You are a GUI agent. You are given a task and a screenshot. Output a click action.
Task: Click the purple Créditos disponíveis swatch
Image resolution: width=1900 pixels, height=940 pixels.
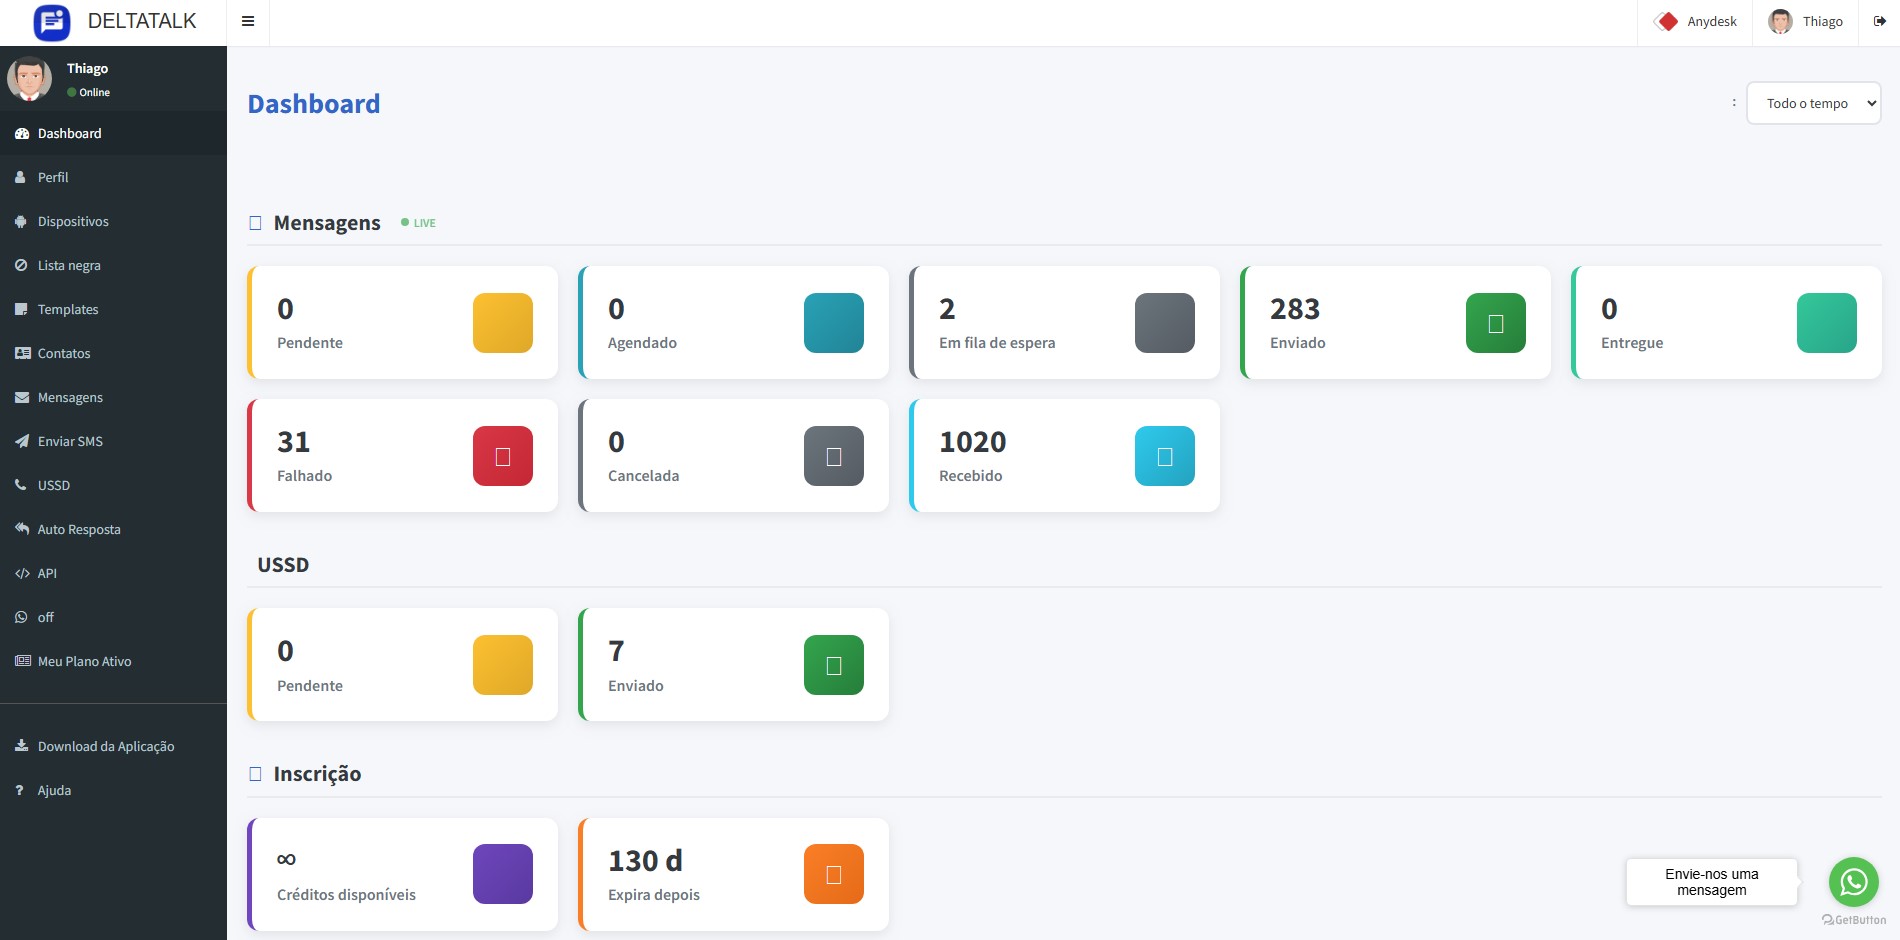(502, 874)
